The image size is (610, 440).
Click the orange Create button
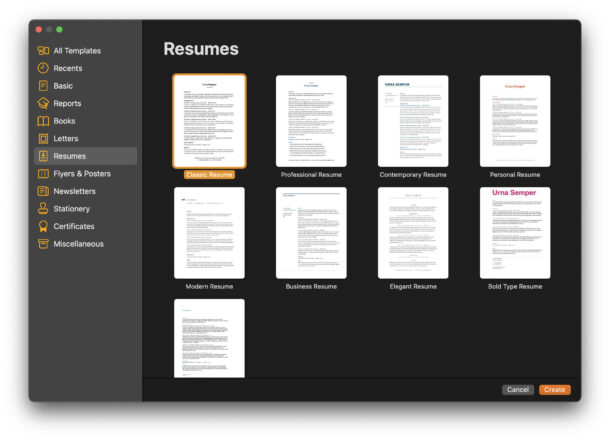[555, 389]
